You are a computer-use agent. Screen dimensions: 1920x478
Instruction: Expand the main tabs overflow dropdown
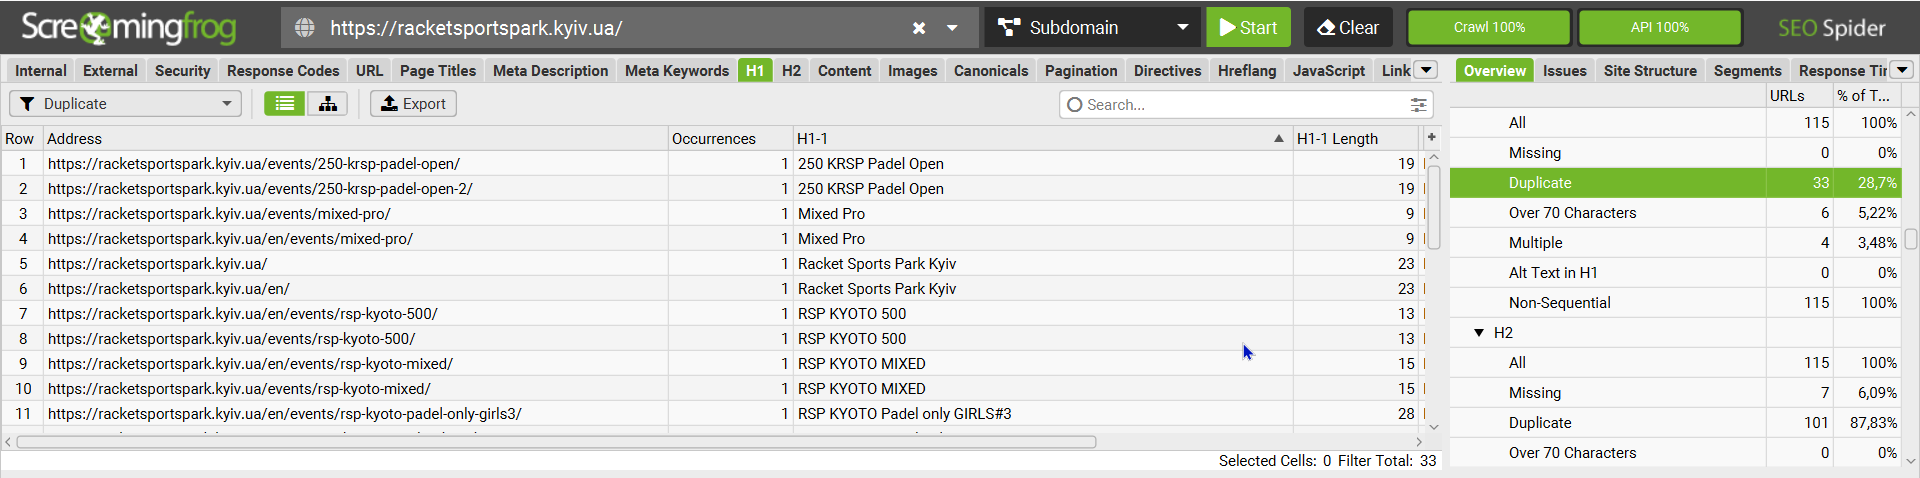point(1427,70)
